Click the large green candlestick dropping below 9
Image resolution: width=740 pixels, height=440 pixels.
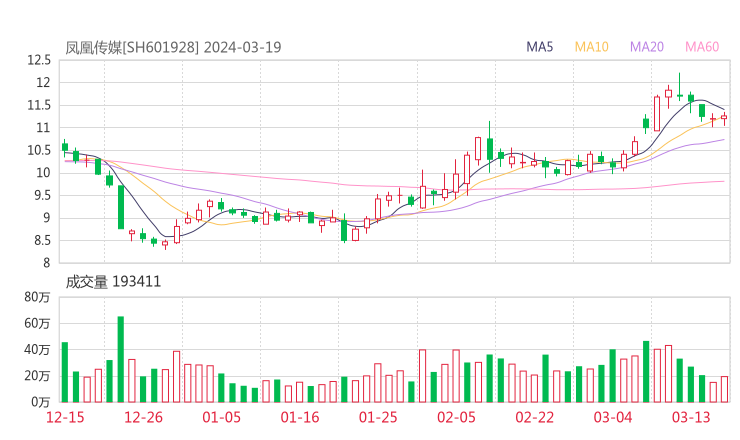click(x=121, y=207)
